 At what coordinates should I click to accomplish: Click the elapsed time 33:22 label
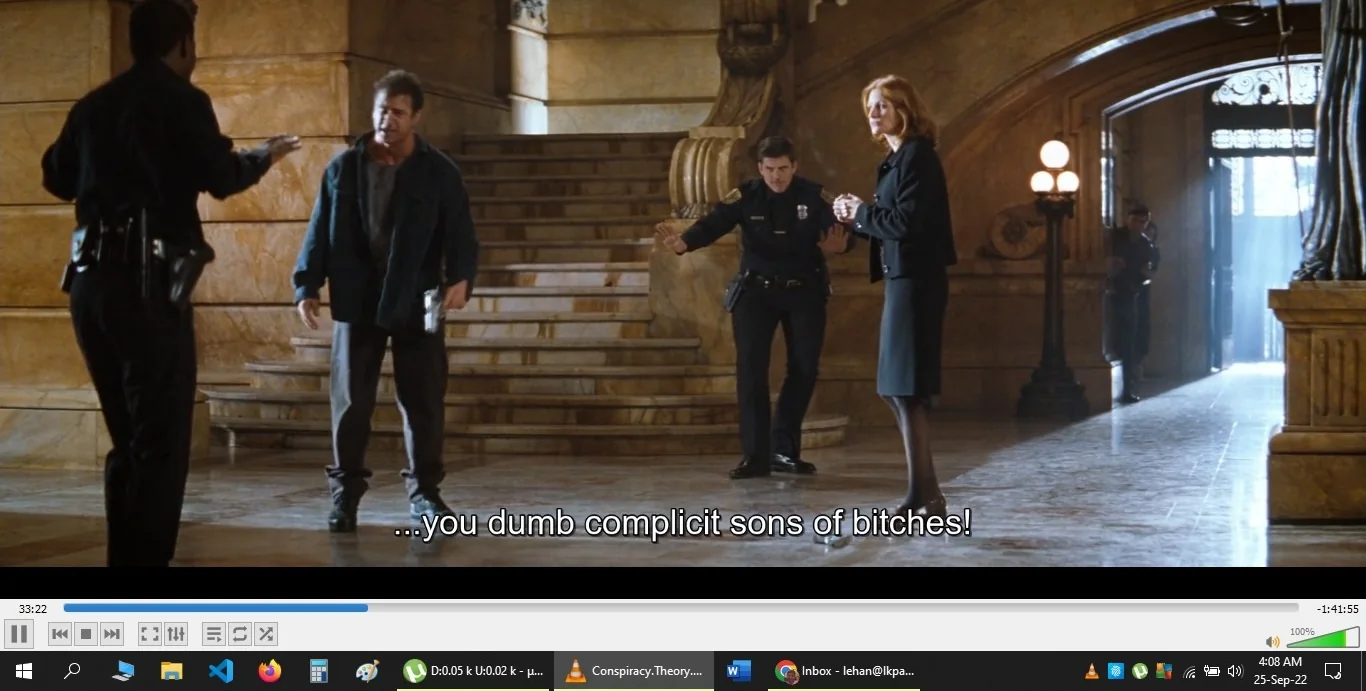(x=33, y=609)
